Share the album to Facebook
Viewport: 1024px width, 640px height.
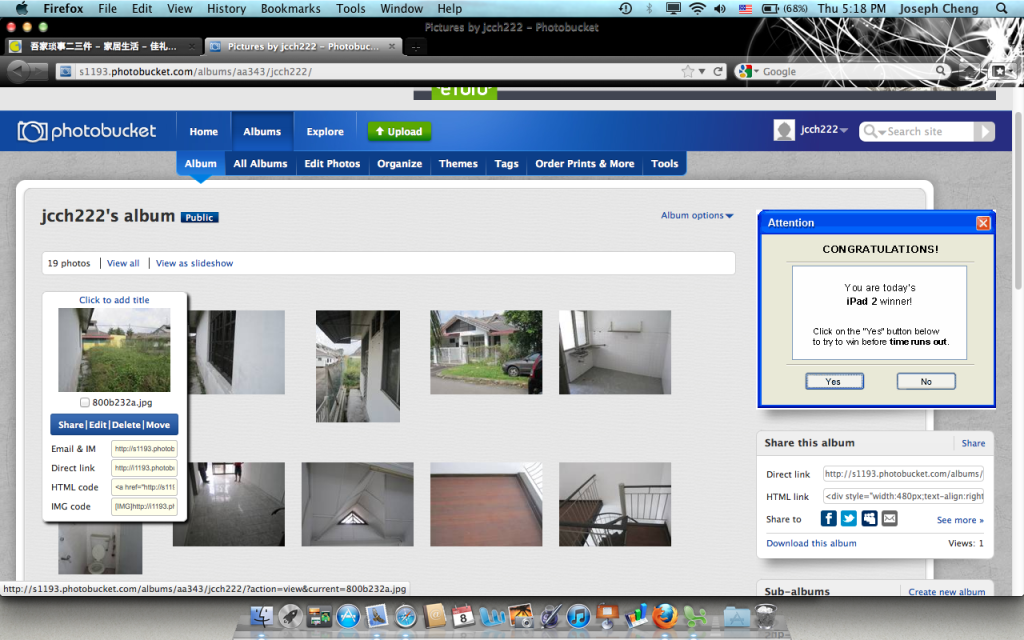[828, 519]
